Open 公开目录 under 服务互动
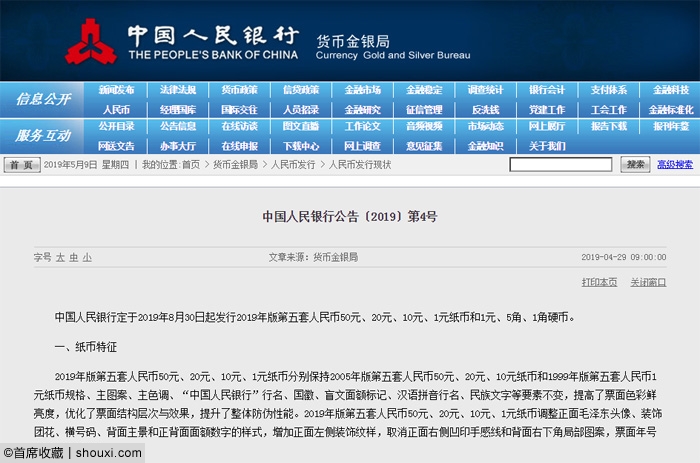700x463 pixels. coord(116,126)
